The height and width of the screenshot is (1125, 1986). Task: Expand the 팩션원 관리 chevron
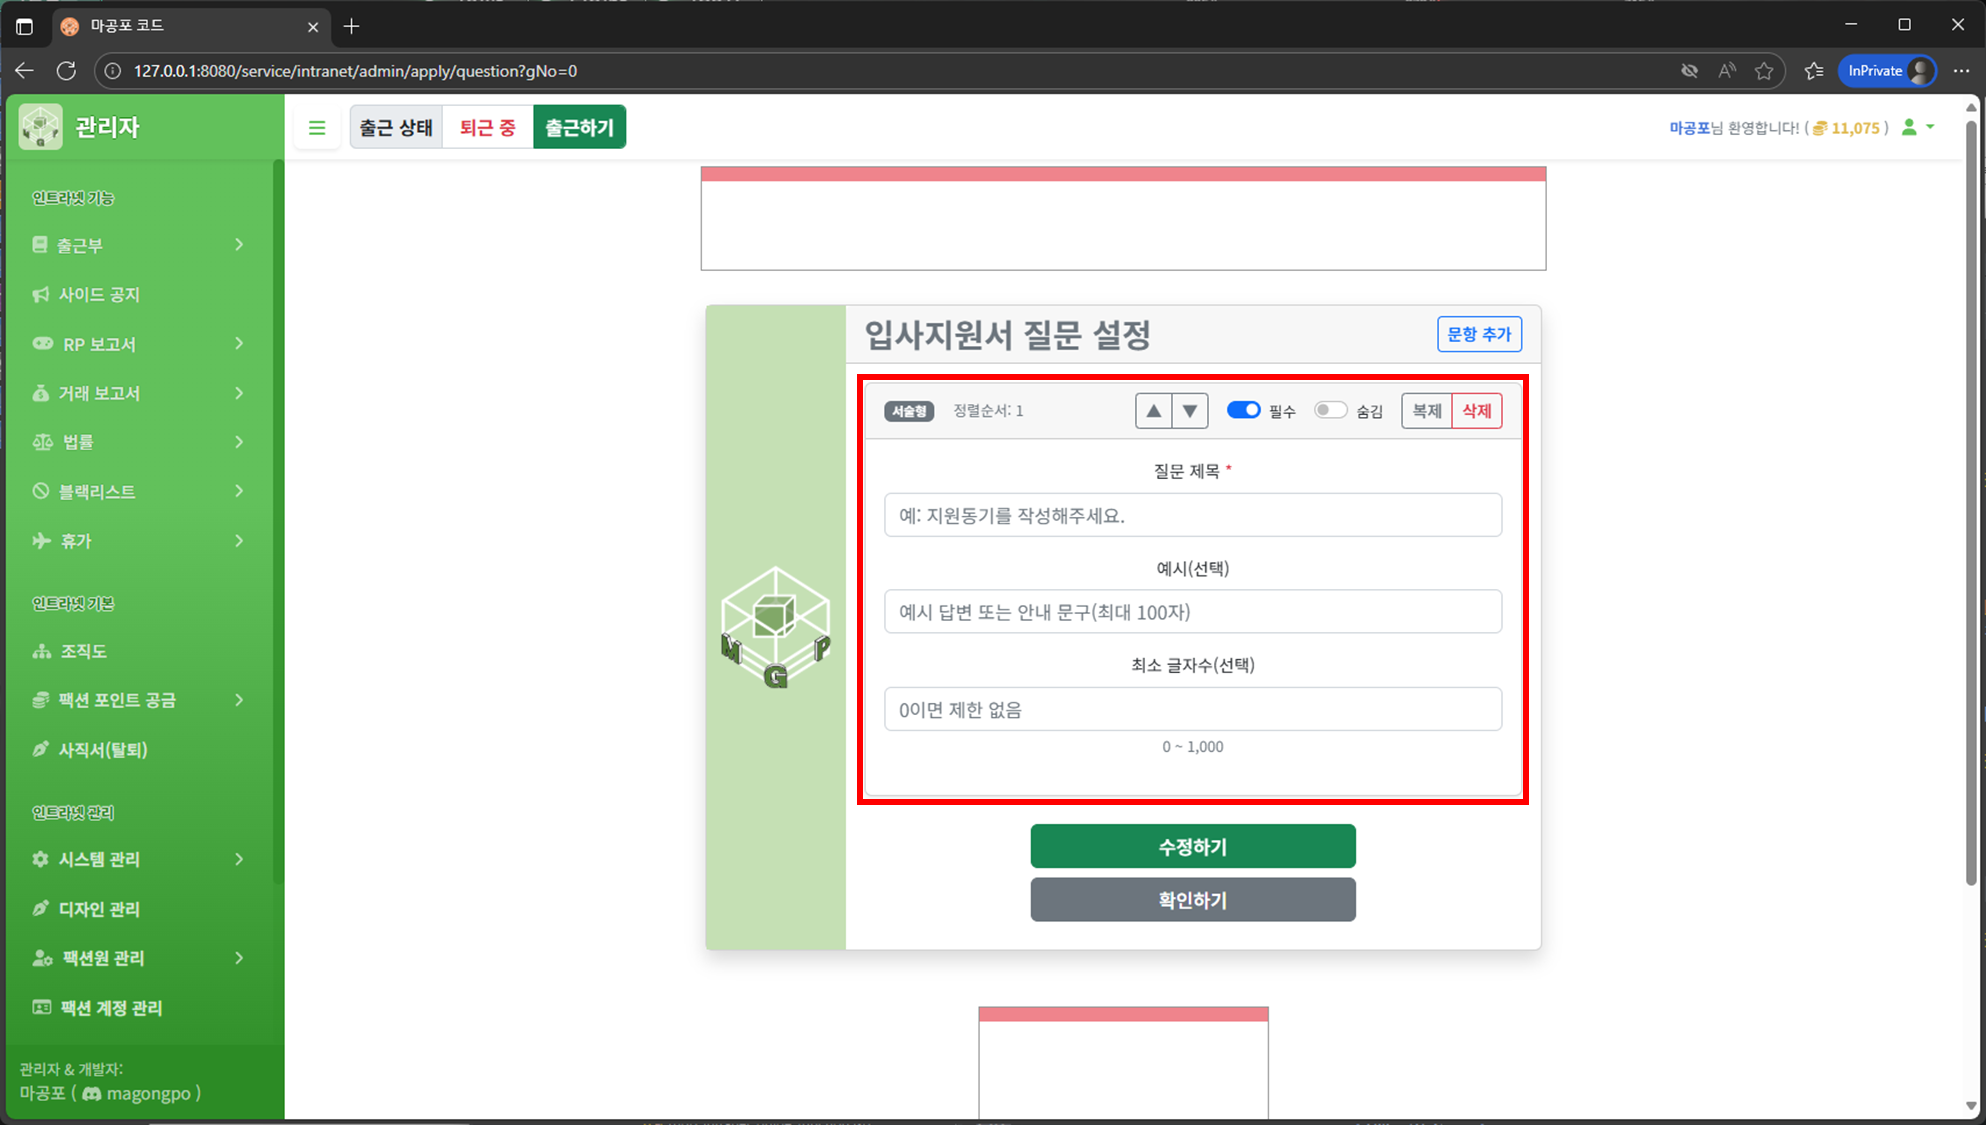[239, 958]
